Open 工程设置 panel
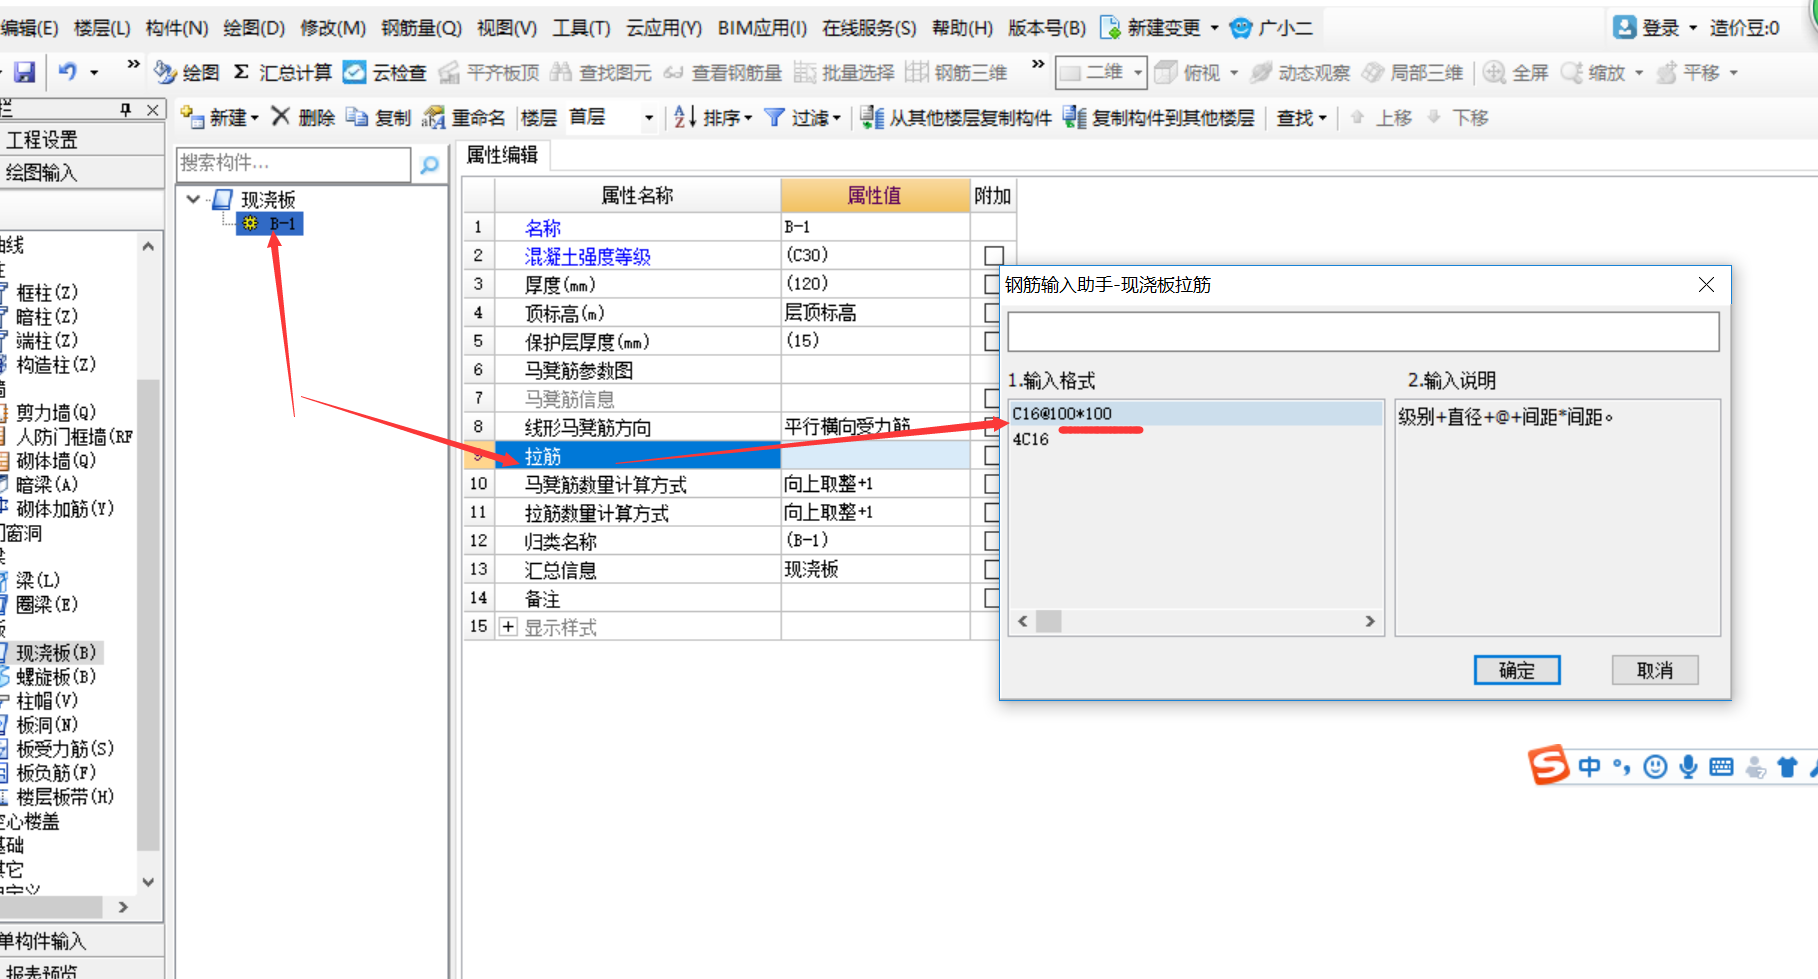1818x979 pixels. [82, 139]
